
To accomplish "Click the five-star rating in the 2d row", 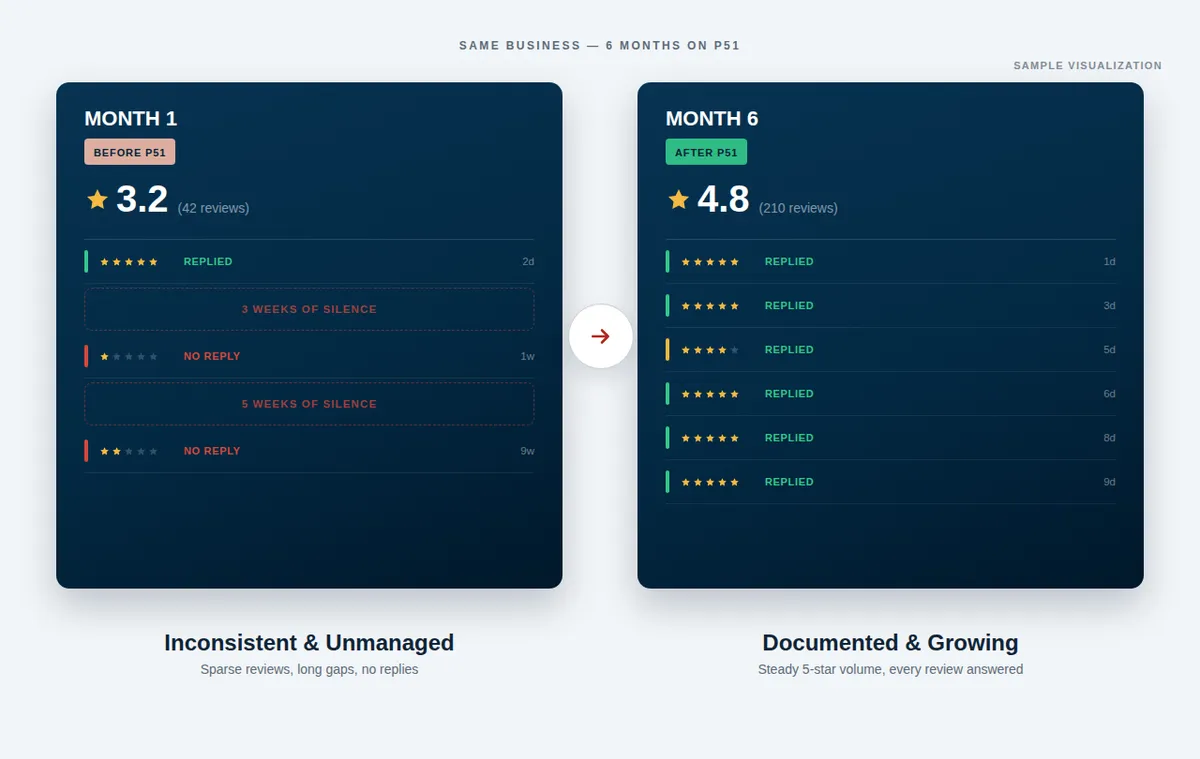I will 129,262.
